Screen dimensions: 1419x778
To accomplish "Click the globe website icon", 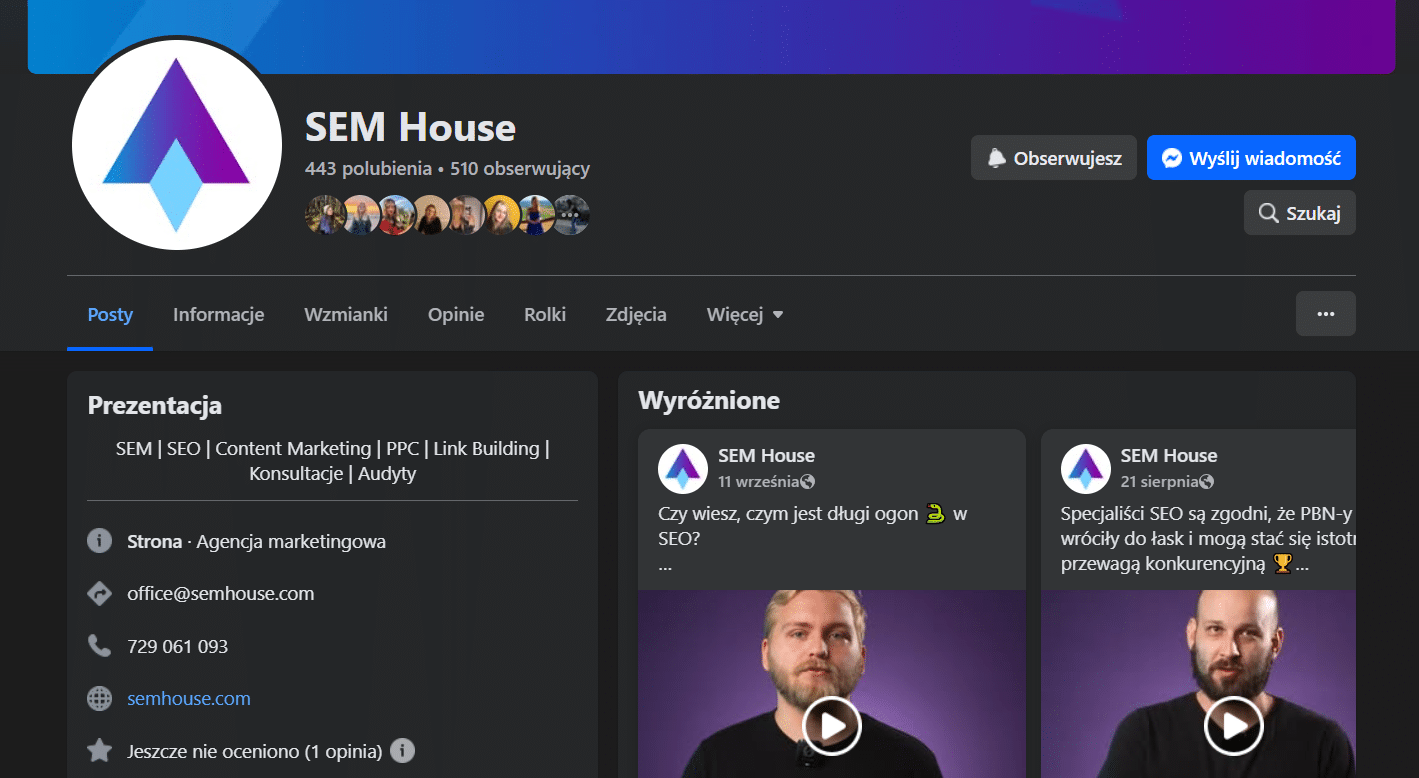I will point(99,698).
